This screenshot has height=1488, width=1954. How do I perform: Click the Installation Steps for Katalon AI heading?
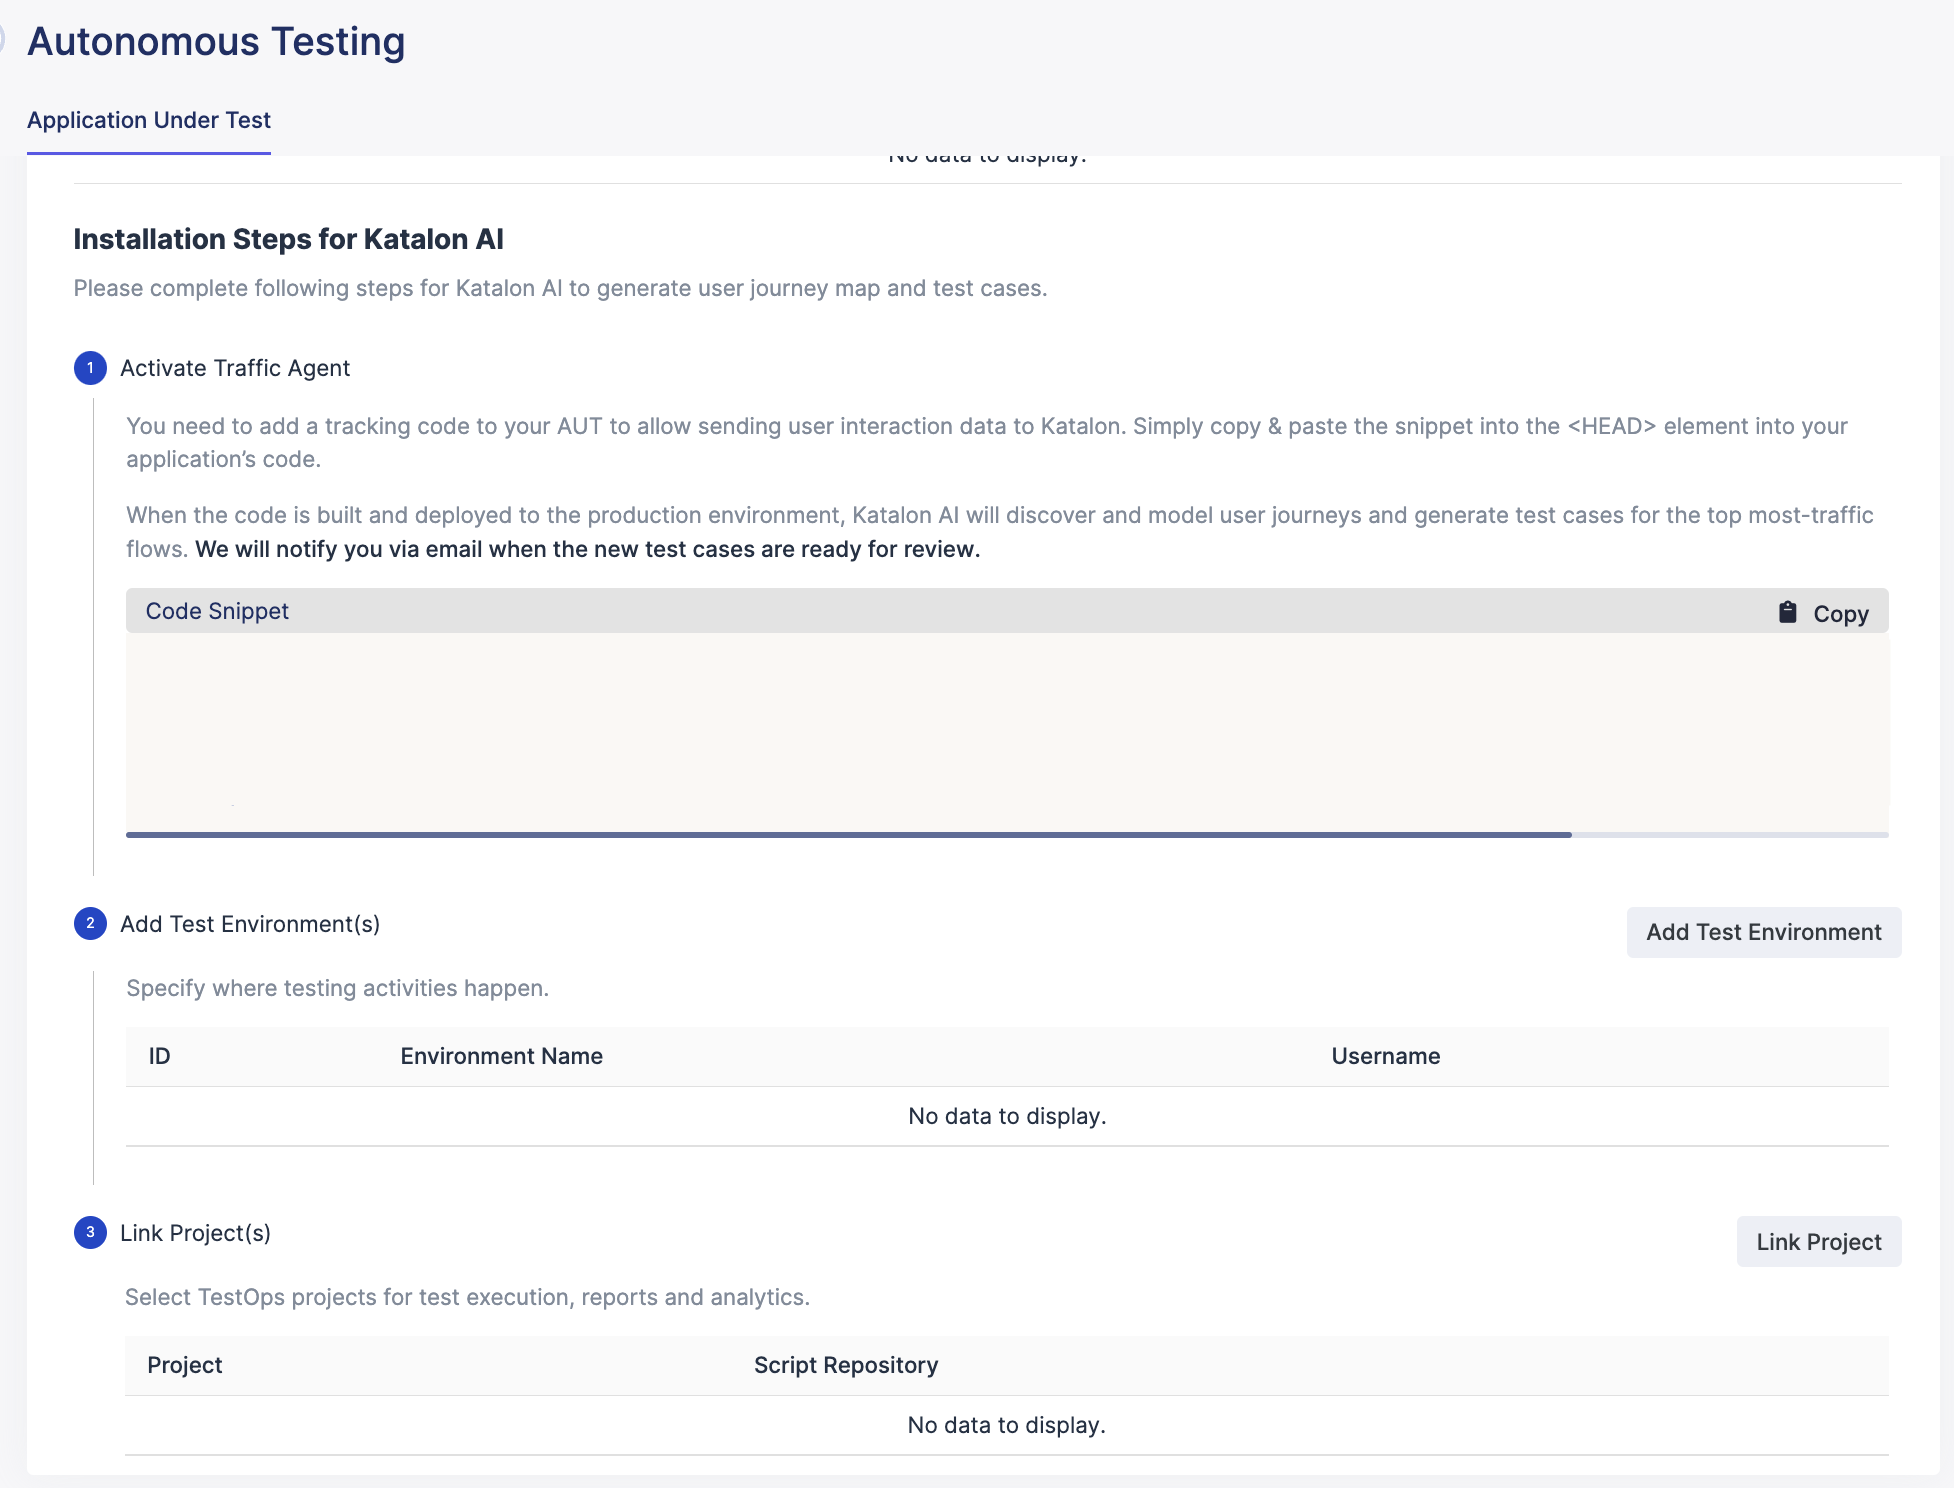(x=288, y=239)
